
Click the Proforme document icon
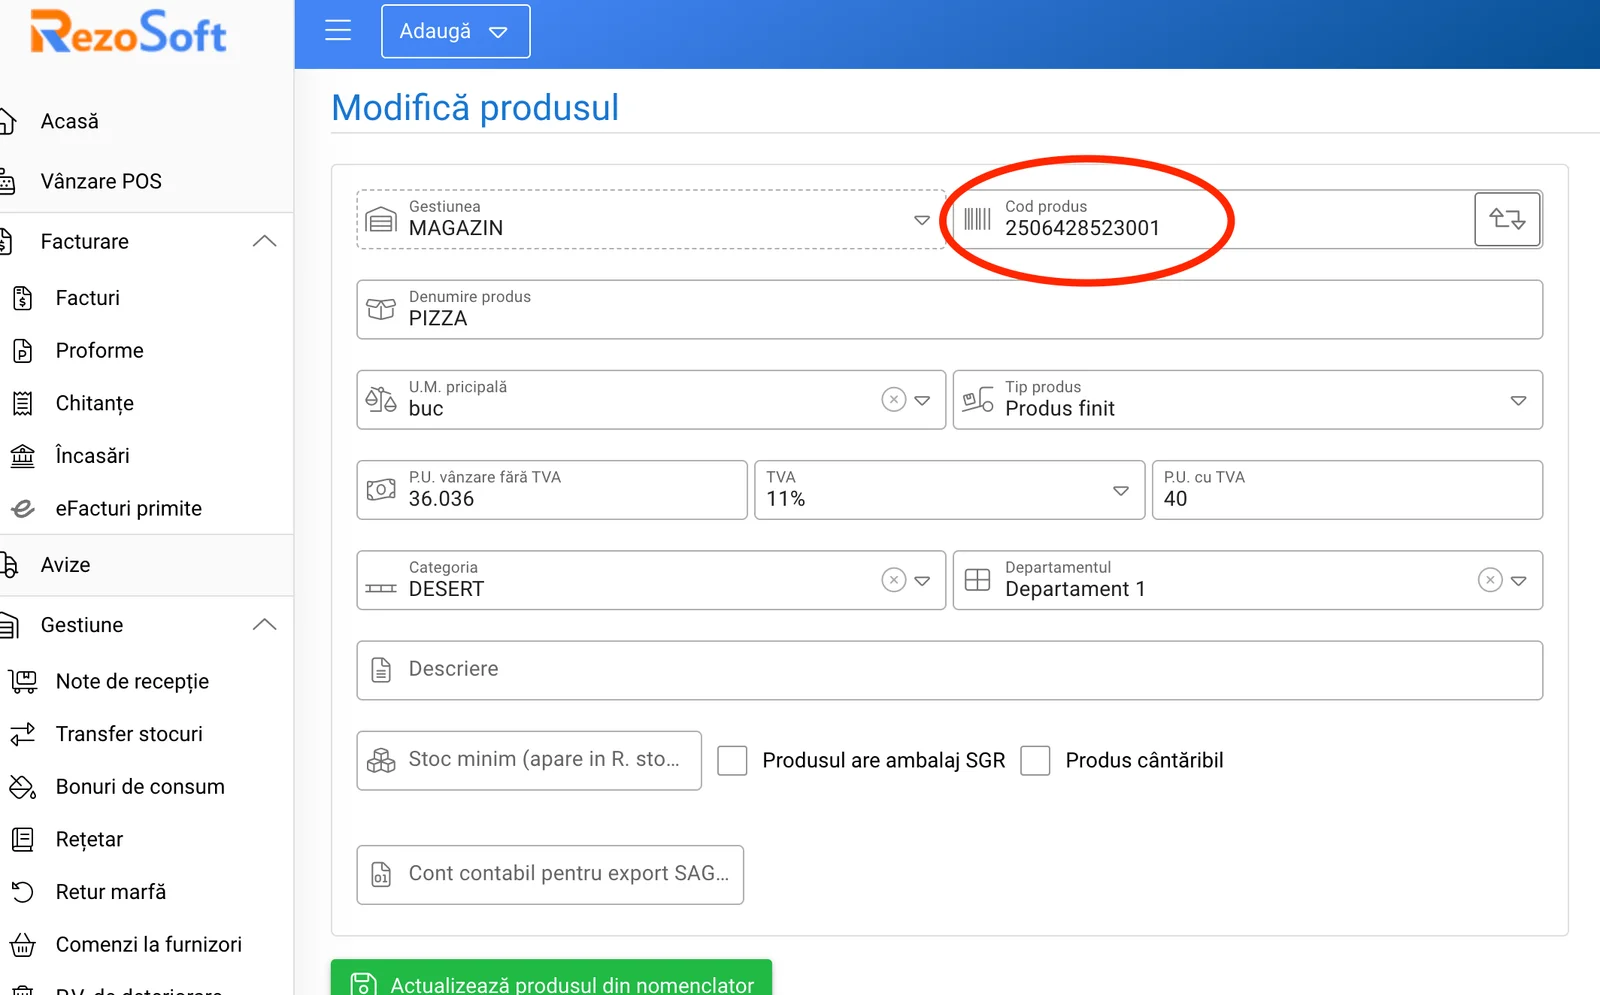(x=22, y=351)
